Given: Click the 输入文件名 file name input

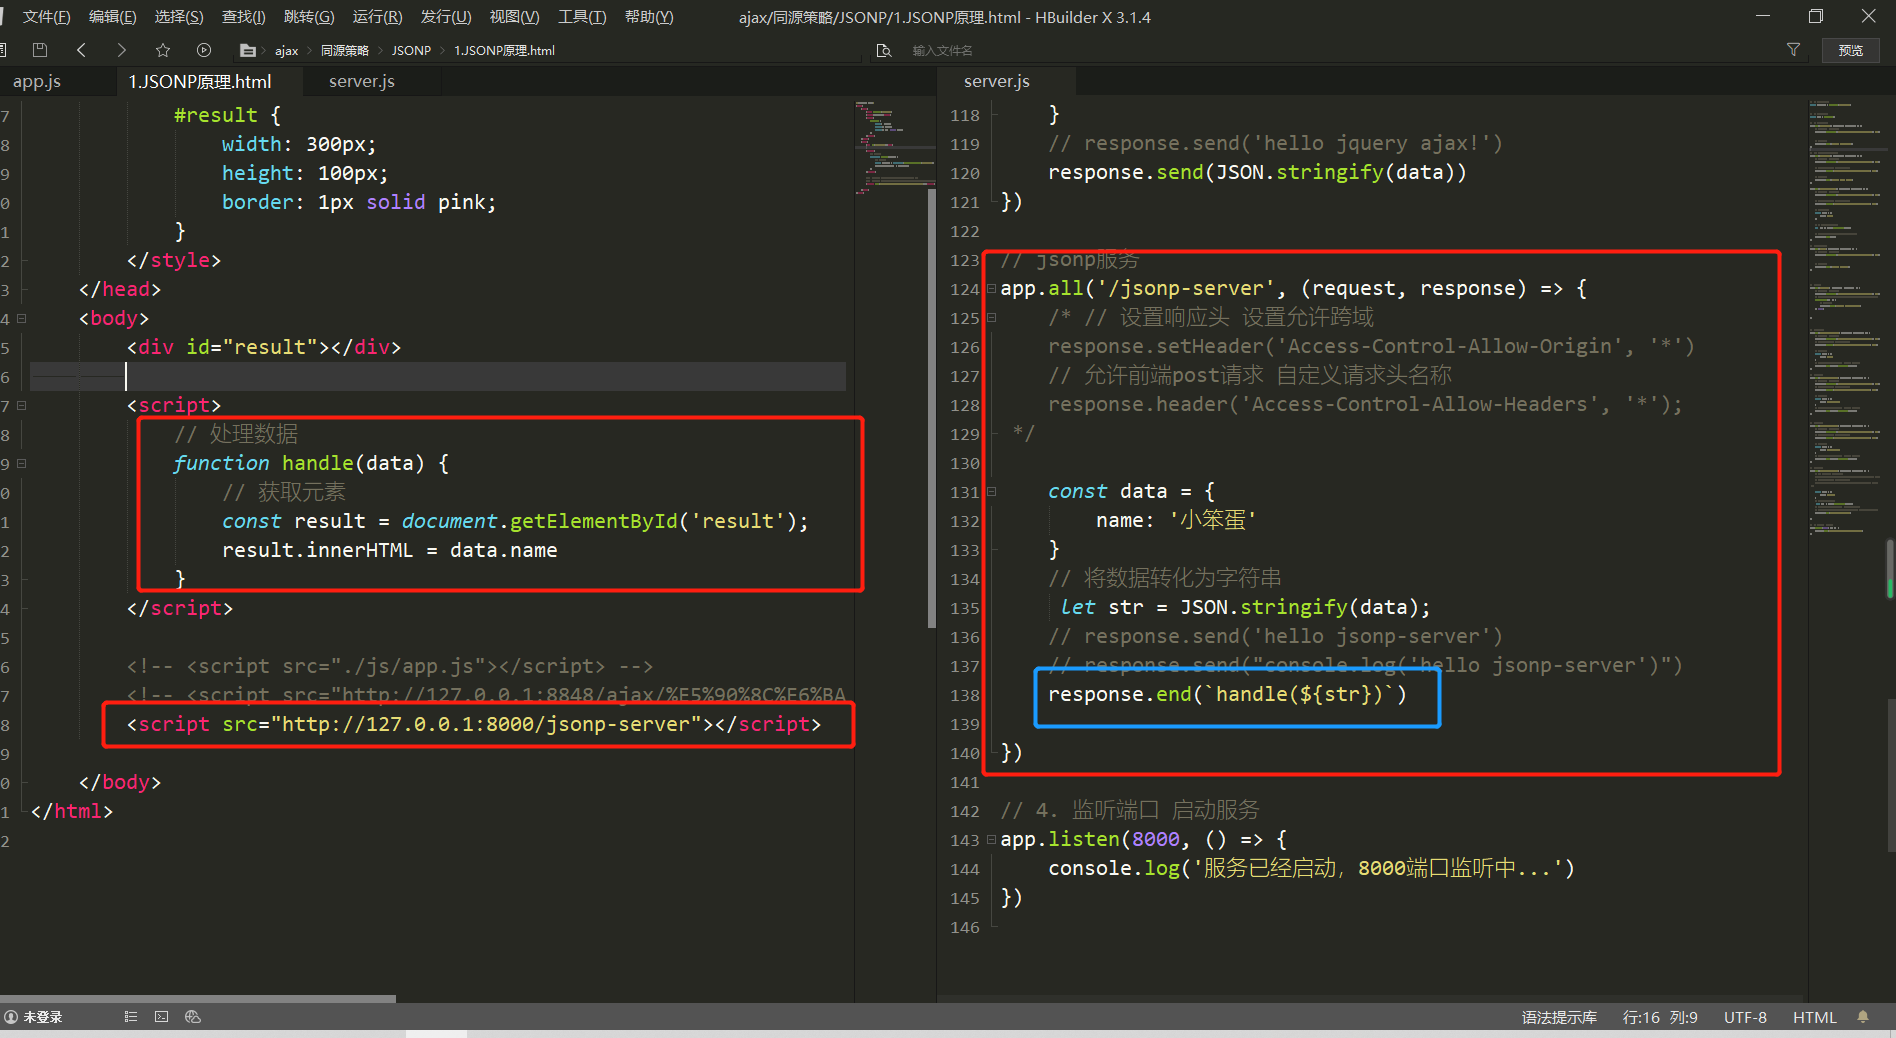Looking at the screenshot, I should (x=942, y=50).
